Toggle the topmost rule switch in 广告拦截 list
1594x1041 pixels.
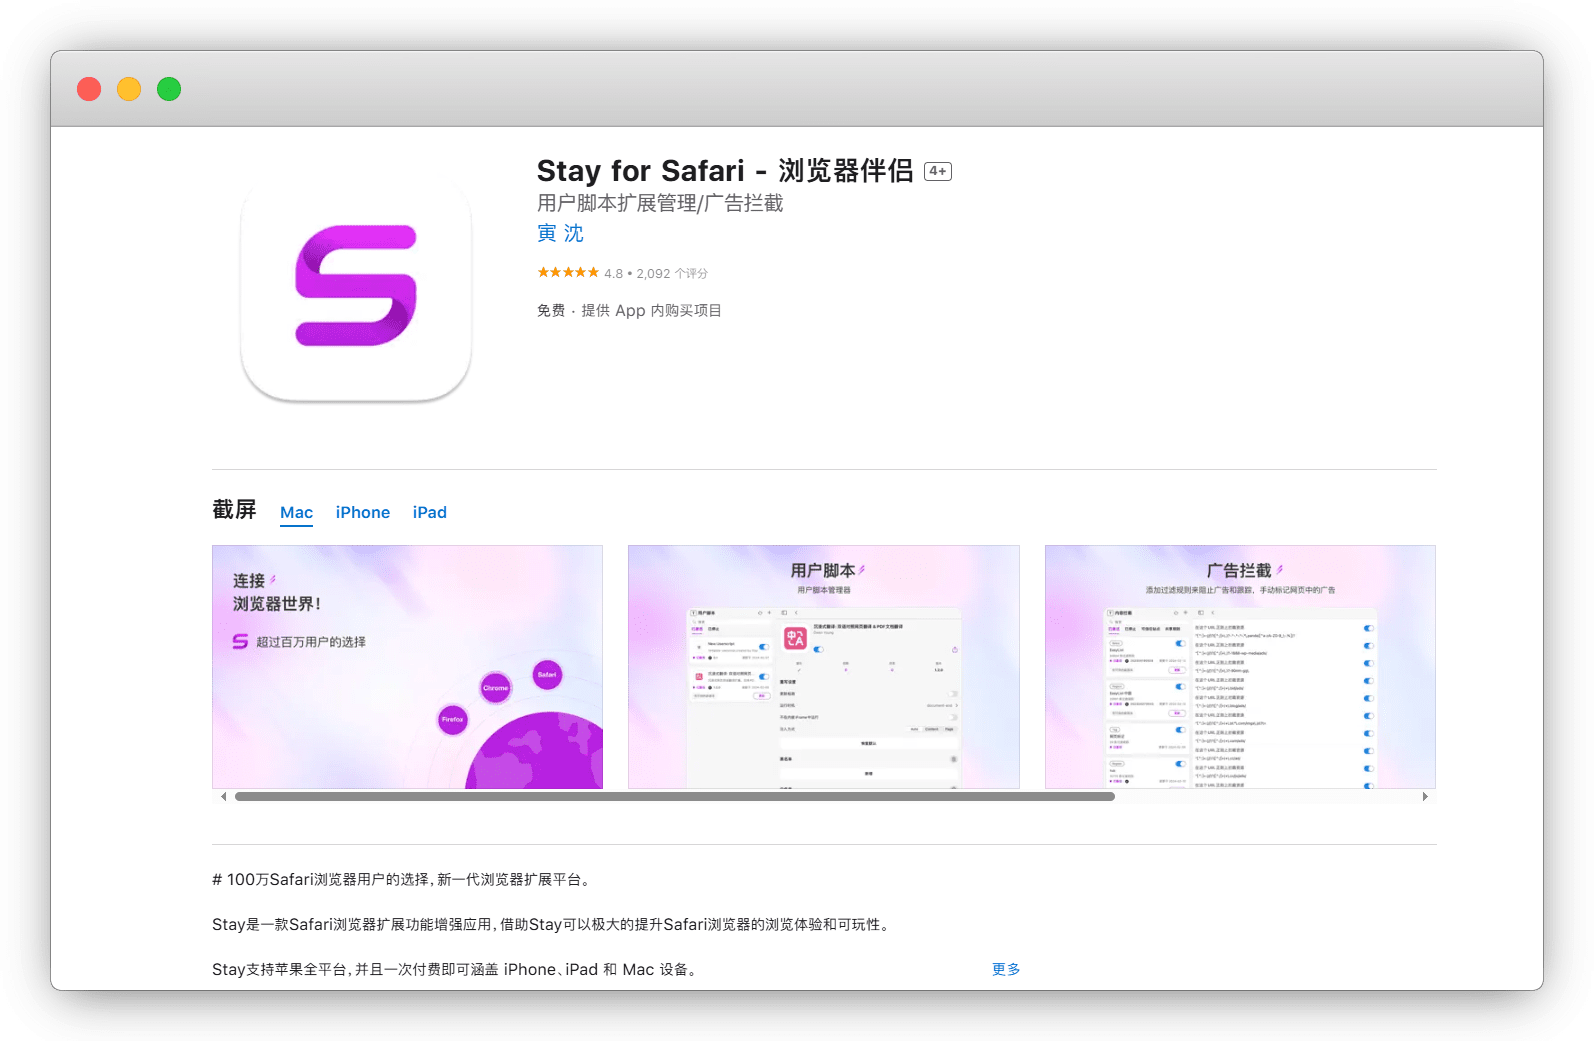pyautogui.click(x=1368, y=628)
